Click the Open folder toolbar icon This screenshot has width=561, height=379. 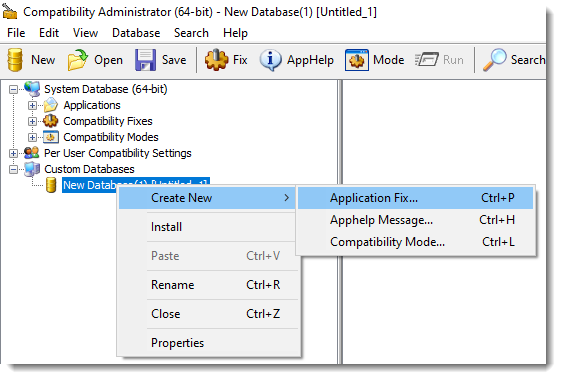pos(78,60)
